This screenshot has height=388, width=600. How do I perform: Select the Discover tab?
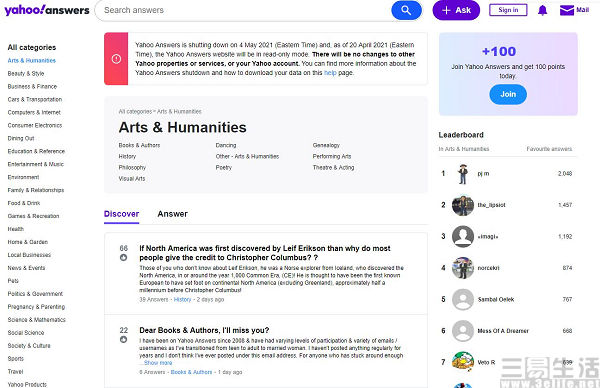click(x=121, y=214)
